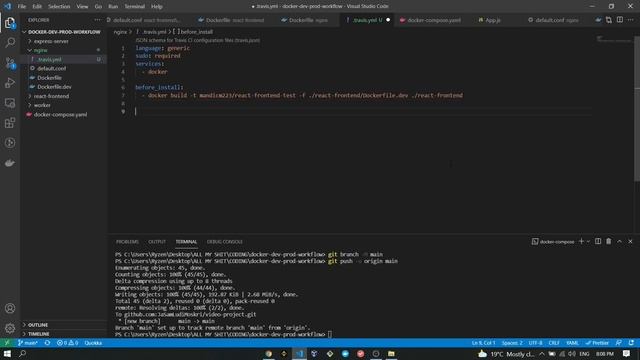Viewport: 640px width, 360px height.
Task: Click the Windows taskbar search icon
Action: pos(22,353)
